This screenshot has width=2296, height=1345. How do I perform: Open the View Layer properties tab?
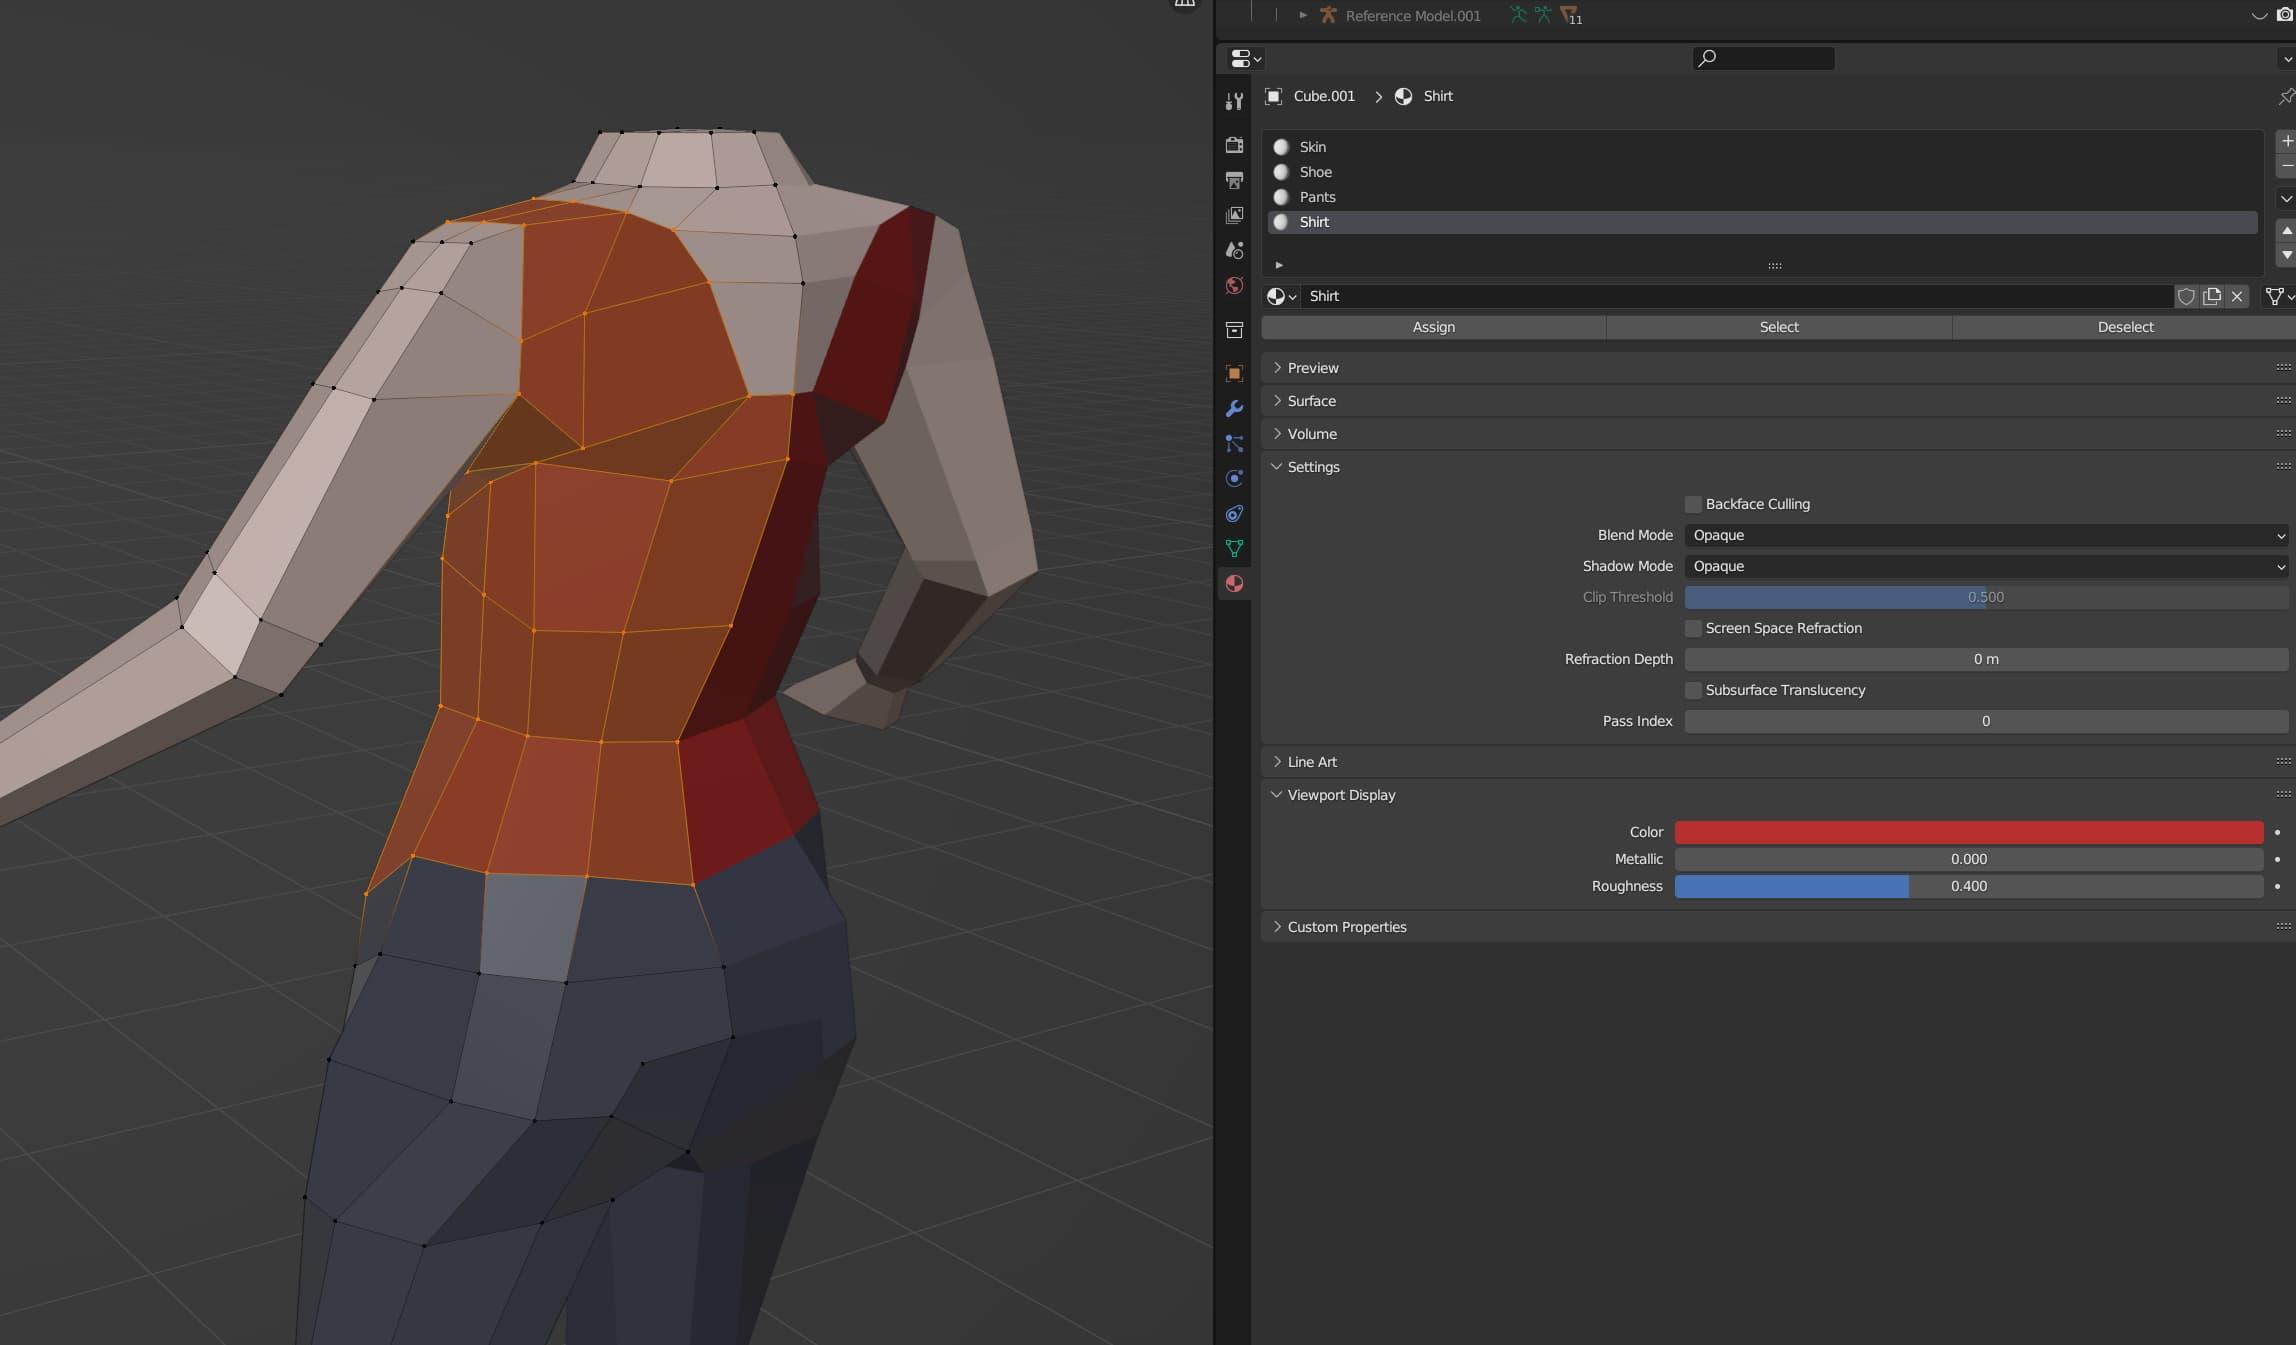click(1234, 215)
